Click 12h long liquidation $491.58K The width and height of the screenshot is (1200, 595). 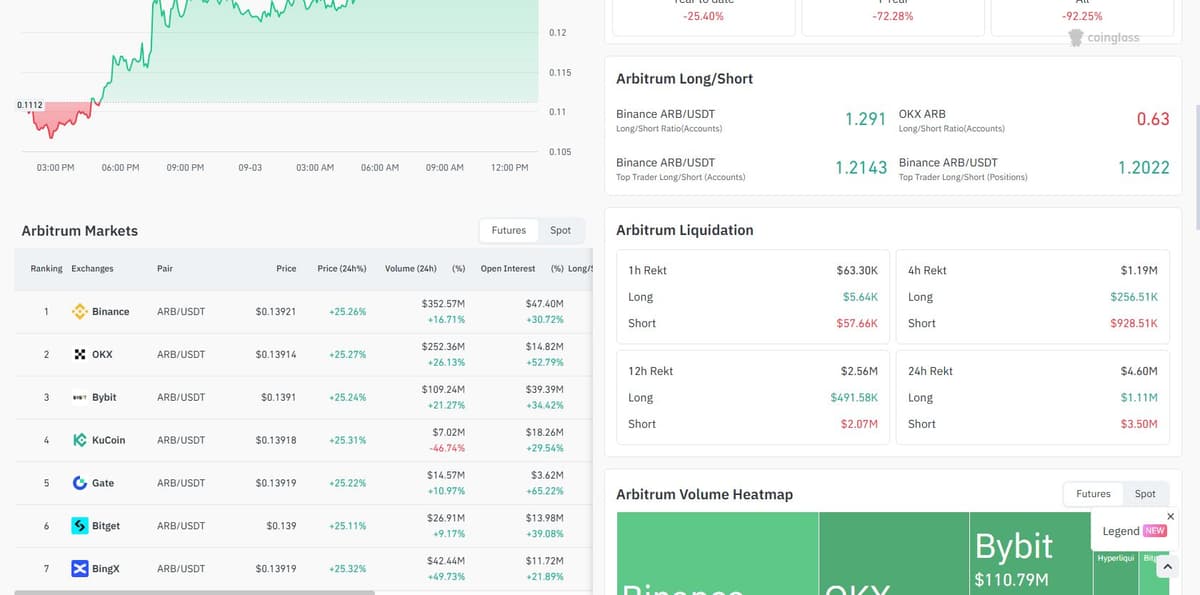854,398
